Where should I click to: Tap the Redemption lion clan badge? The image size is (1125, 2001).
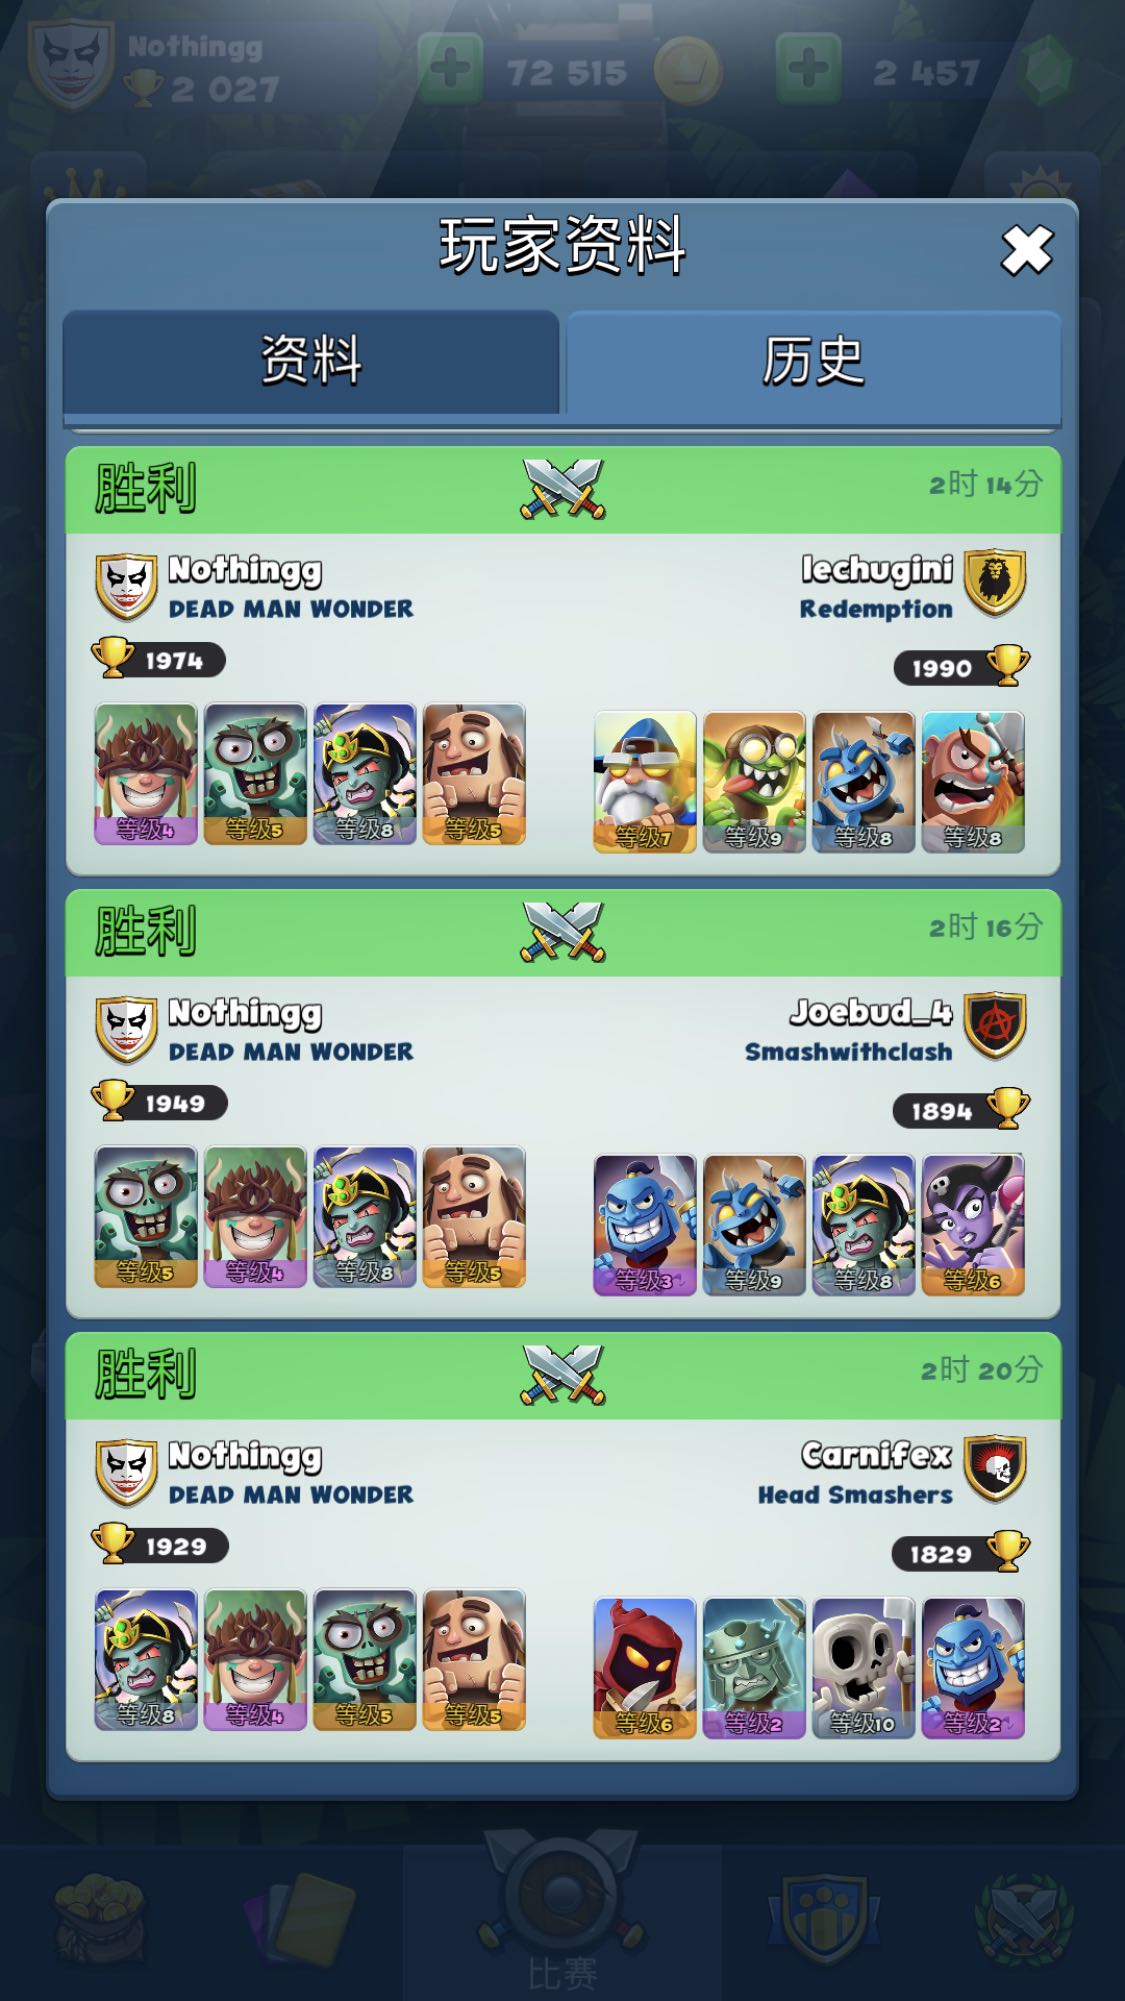(x=995, y=583)
